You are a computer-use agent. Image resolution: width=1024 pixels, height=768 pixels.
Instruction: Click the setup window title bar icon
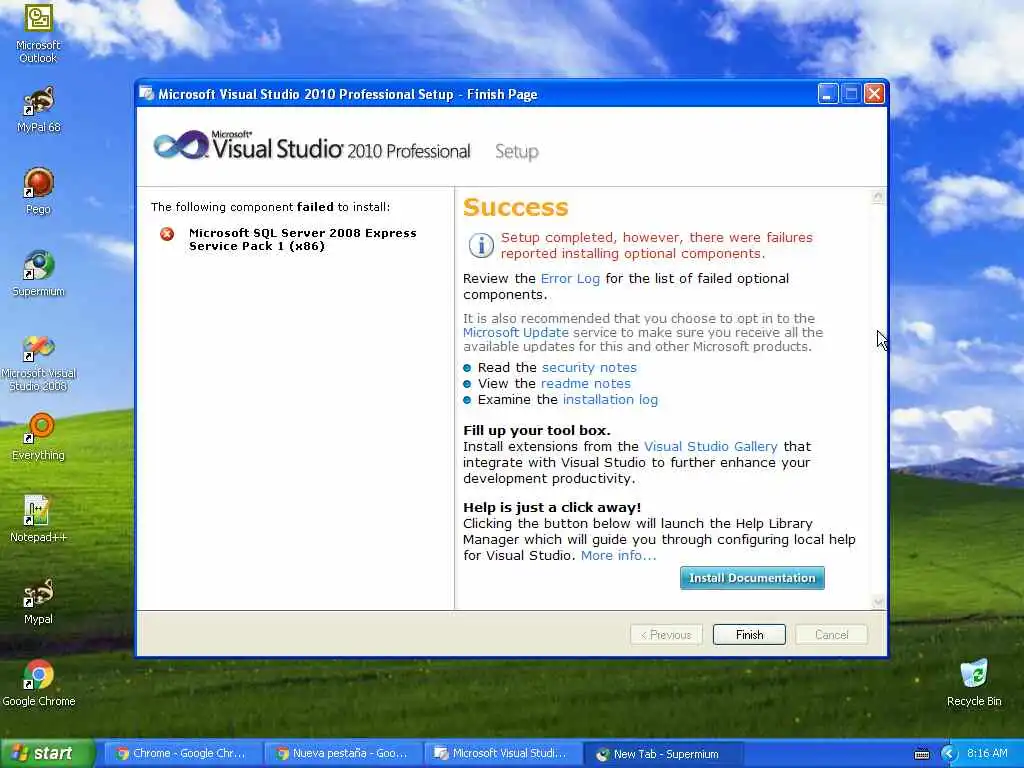pyautogui.click(x=147, y=94)
